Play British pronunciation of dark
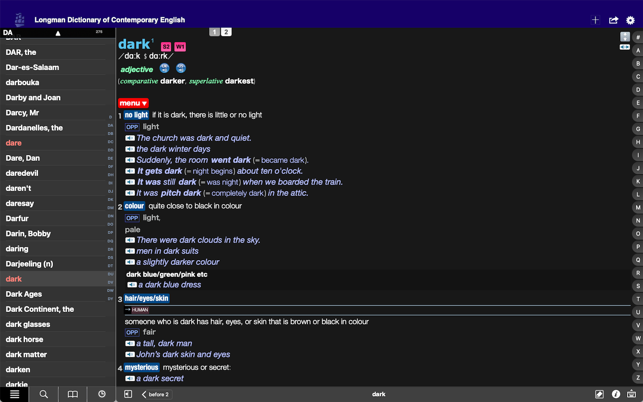The height and width of the screenshot is (402, 643). tap(164, 69)
